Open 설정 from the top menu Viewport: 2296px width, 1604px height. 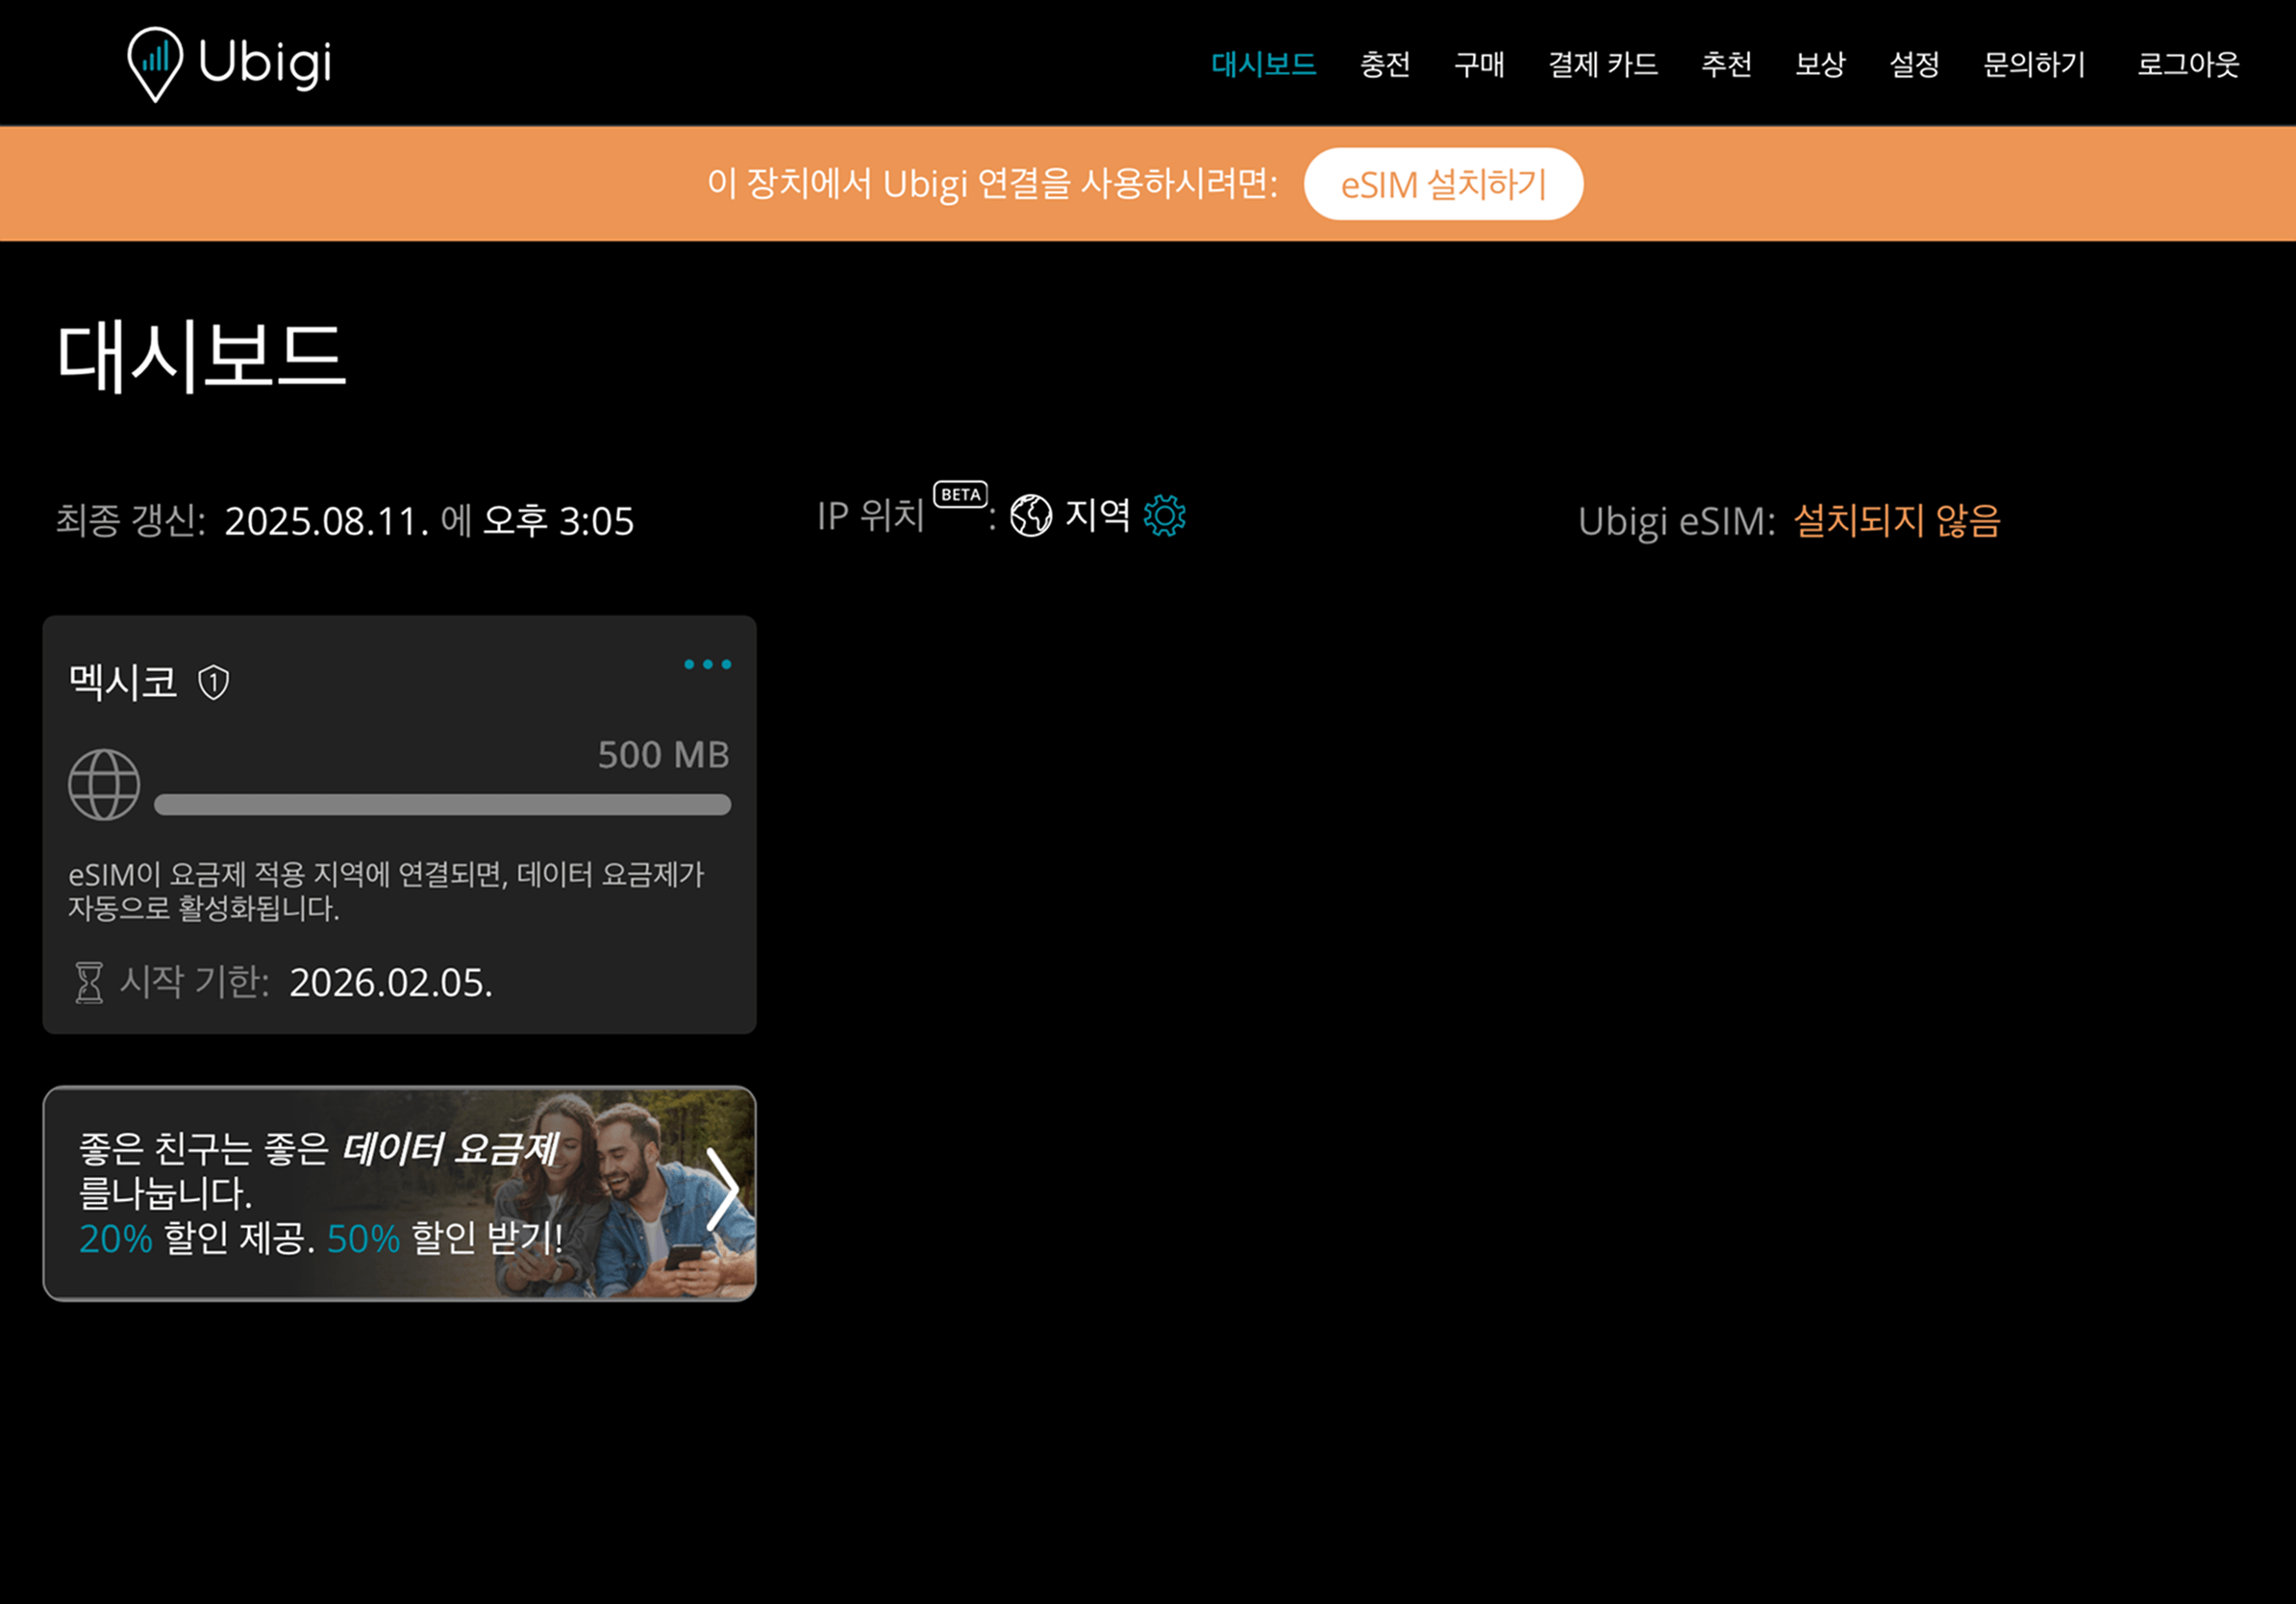(1914, 64)
